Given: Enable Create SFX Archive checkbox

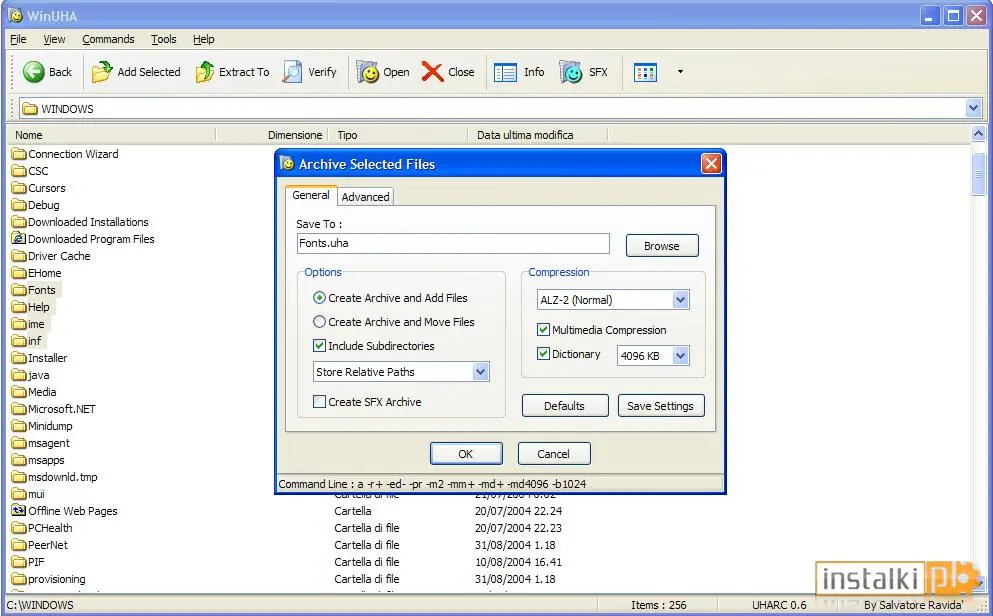Looking at the screenshot, I should pyautogui.click(x=319, y=401).
